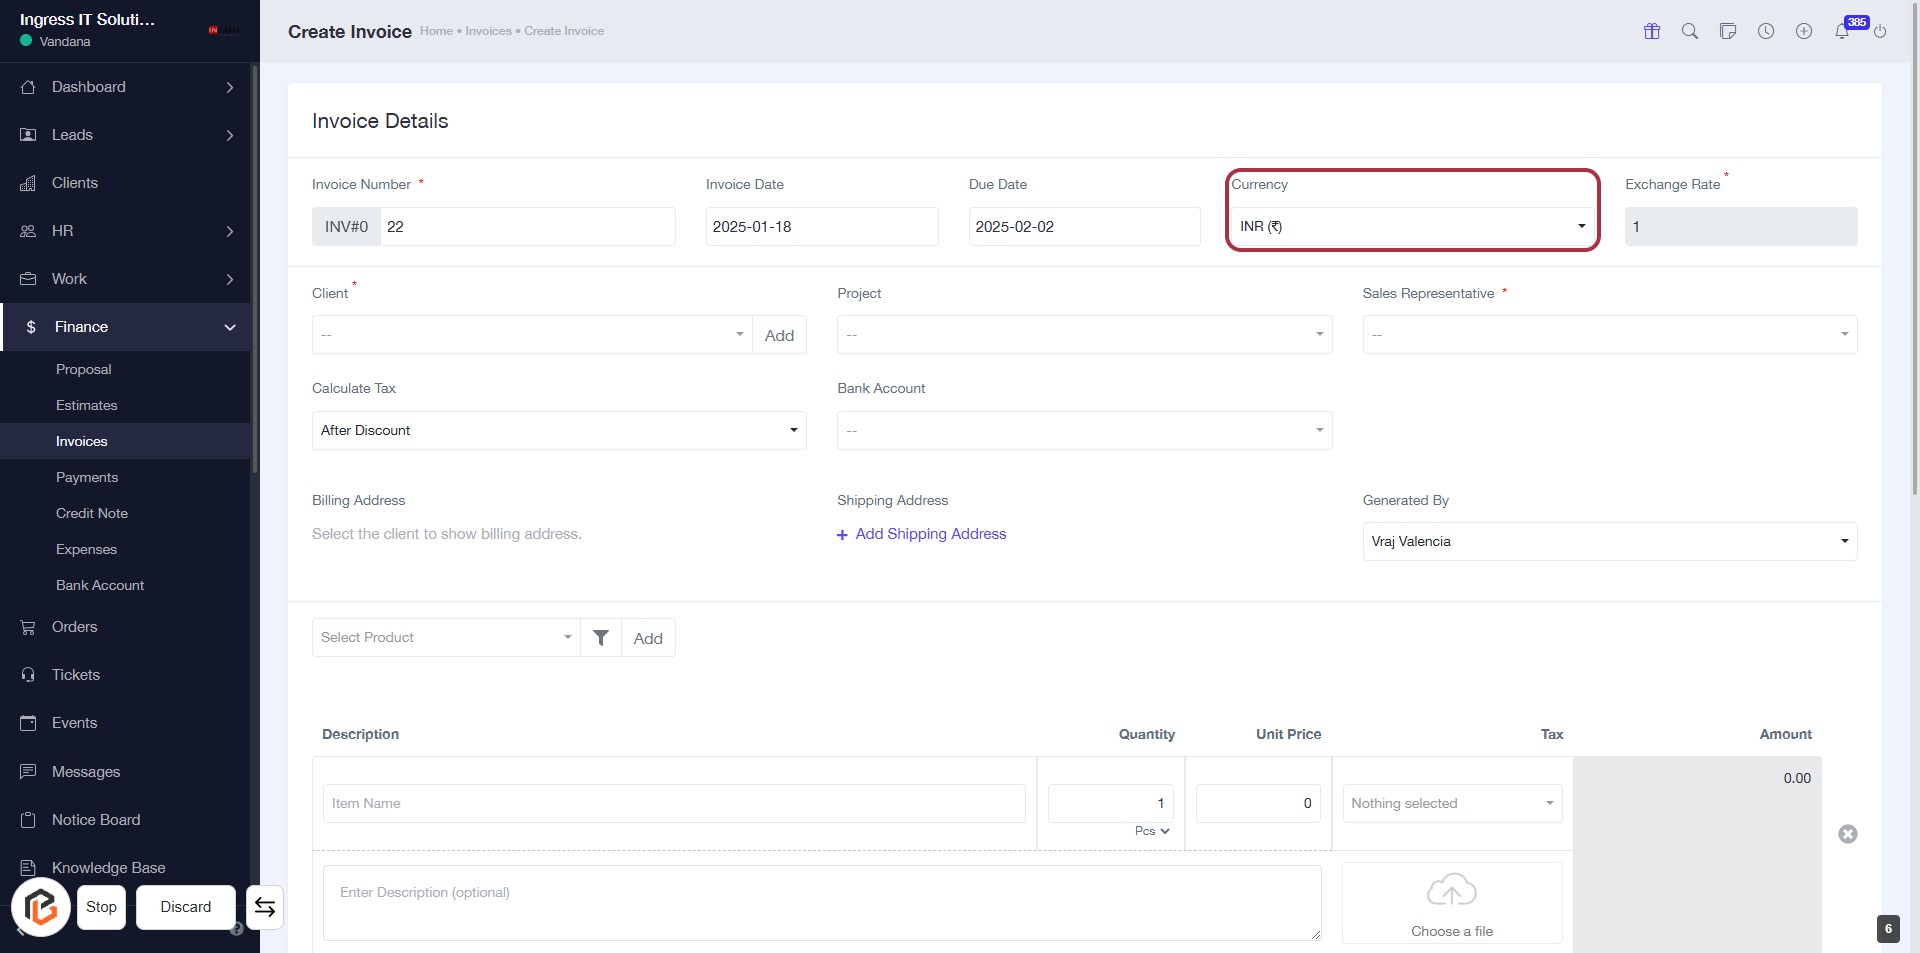Image resolution: width=1920 pixels, height=953 pixels.
Task: Click the product filter funnel icon
Action: pyautogui.click(x=601, y=638)
